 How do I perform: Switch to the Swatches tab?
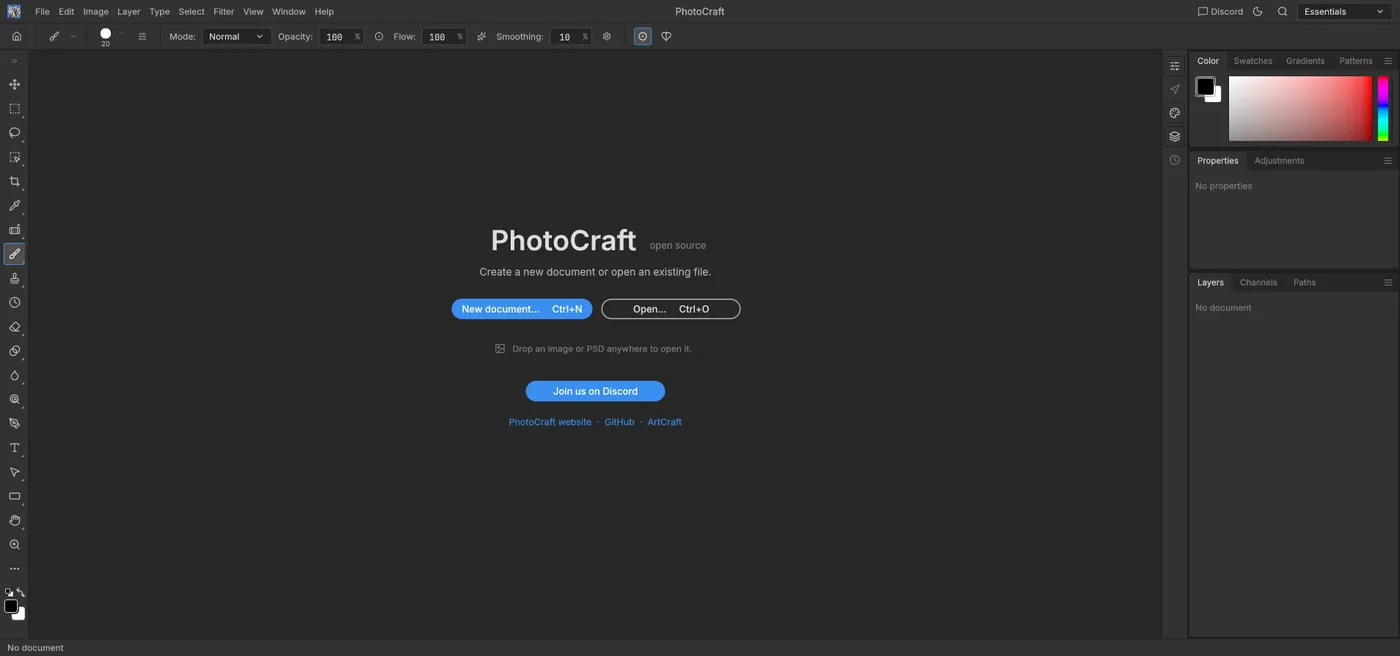1253,61
